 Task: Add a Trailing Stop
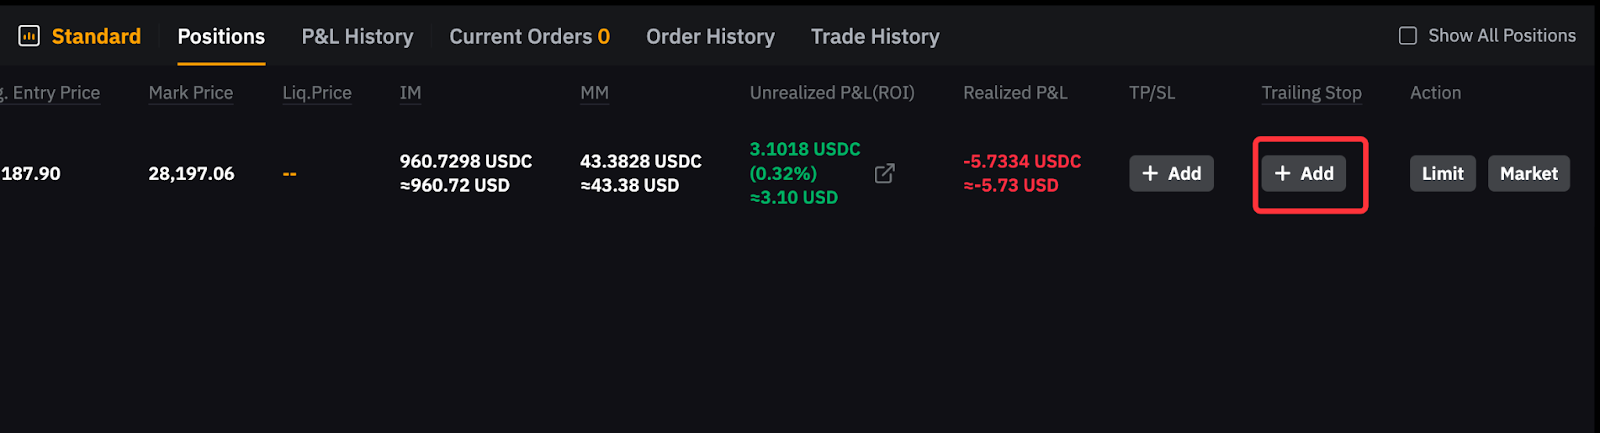coord(1304,174)
